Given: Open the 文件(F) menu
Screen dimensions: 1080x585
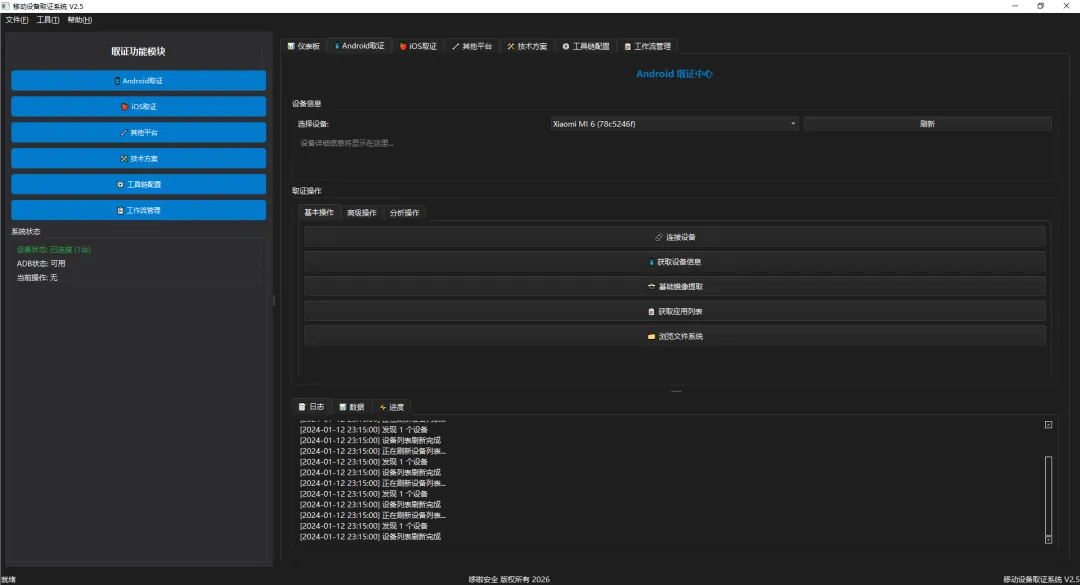Looking at the screenshot, I should pyautogui.click(x=17, y=20).
